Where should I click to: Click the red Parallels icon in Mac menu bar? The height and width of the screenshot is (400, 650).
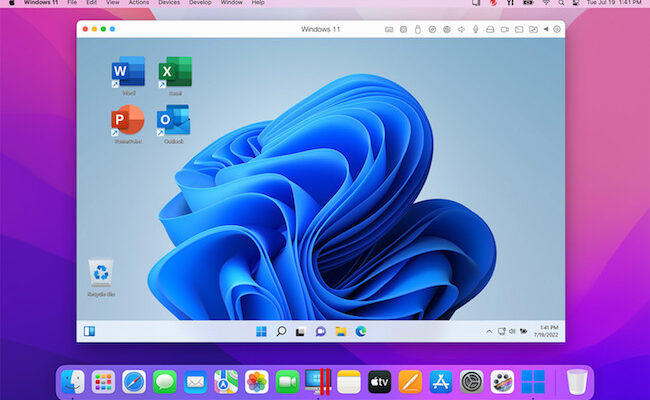[493, 2]
